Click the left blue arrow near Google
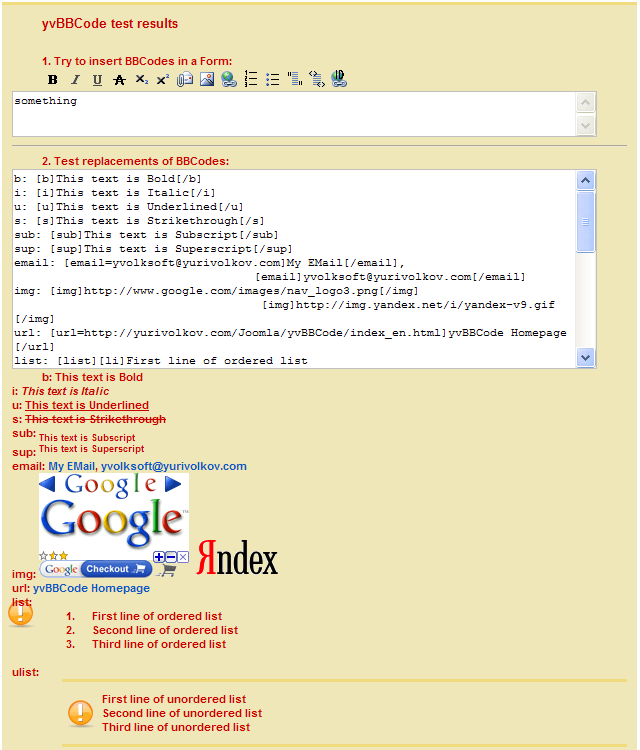This screenshot has width=640, height=750. [47, 484]
